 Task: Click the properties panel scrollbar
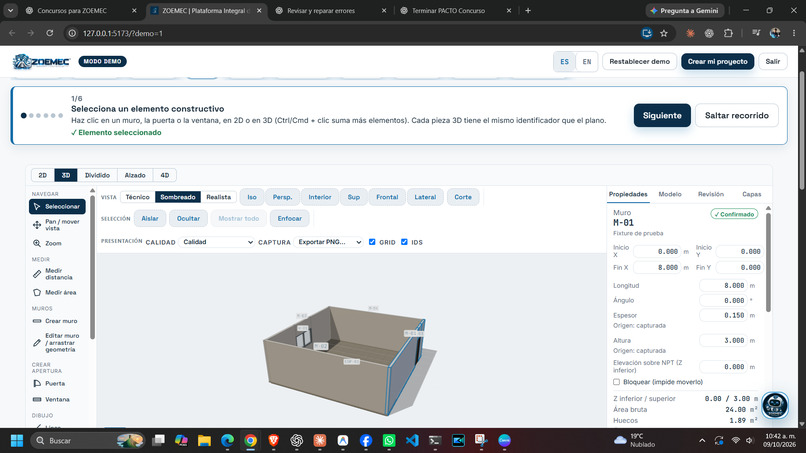768,262
